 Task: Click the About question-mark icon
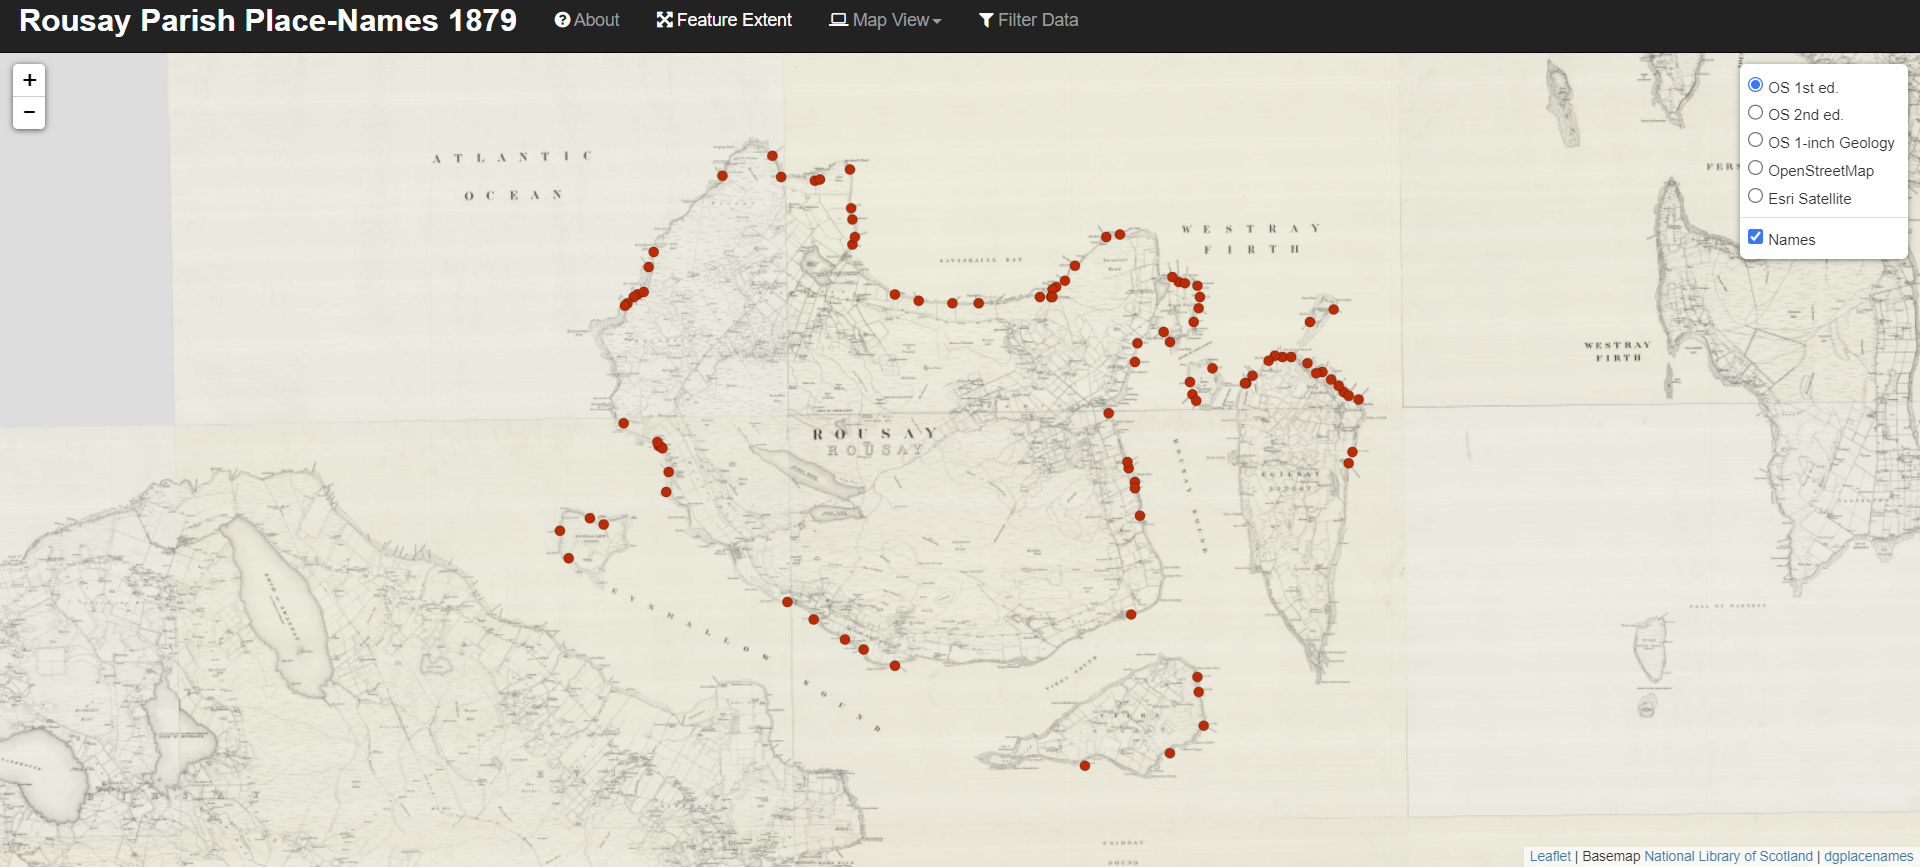pos(562,20)
